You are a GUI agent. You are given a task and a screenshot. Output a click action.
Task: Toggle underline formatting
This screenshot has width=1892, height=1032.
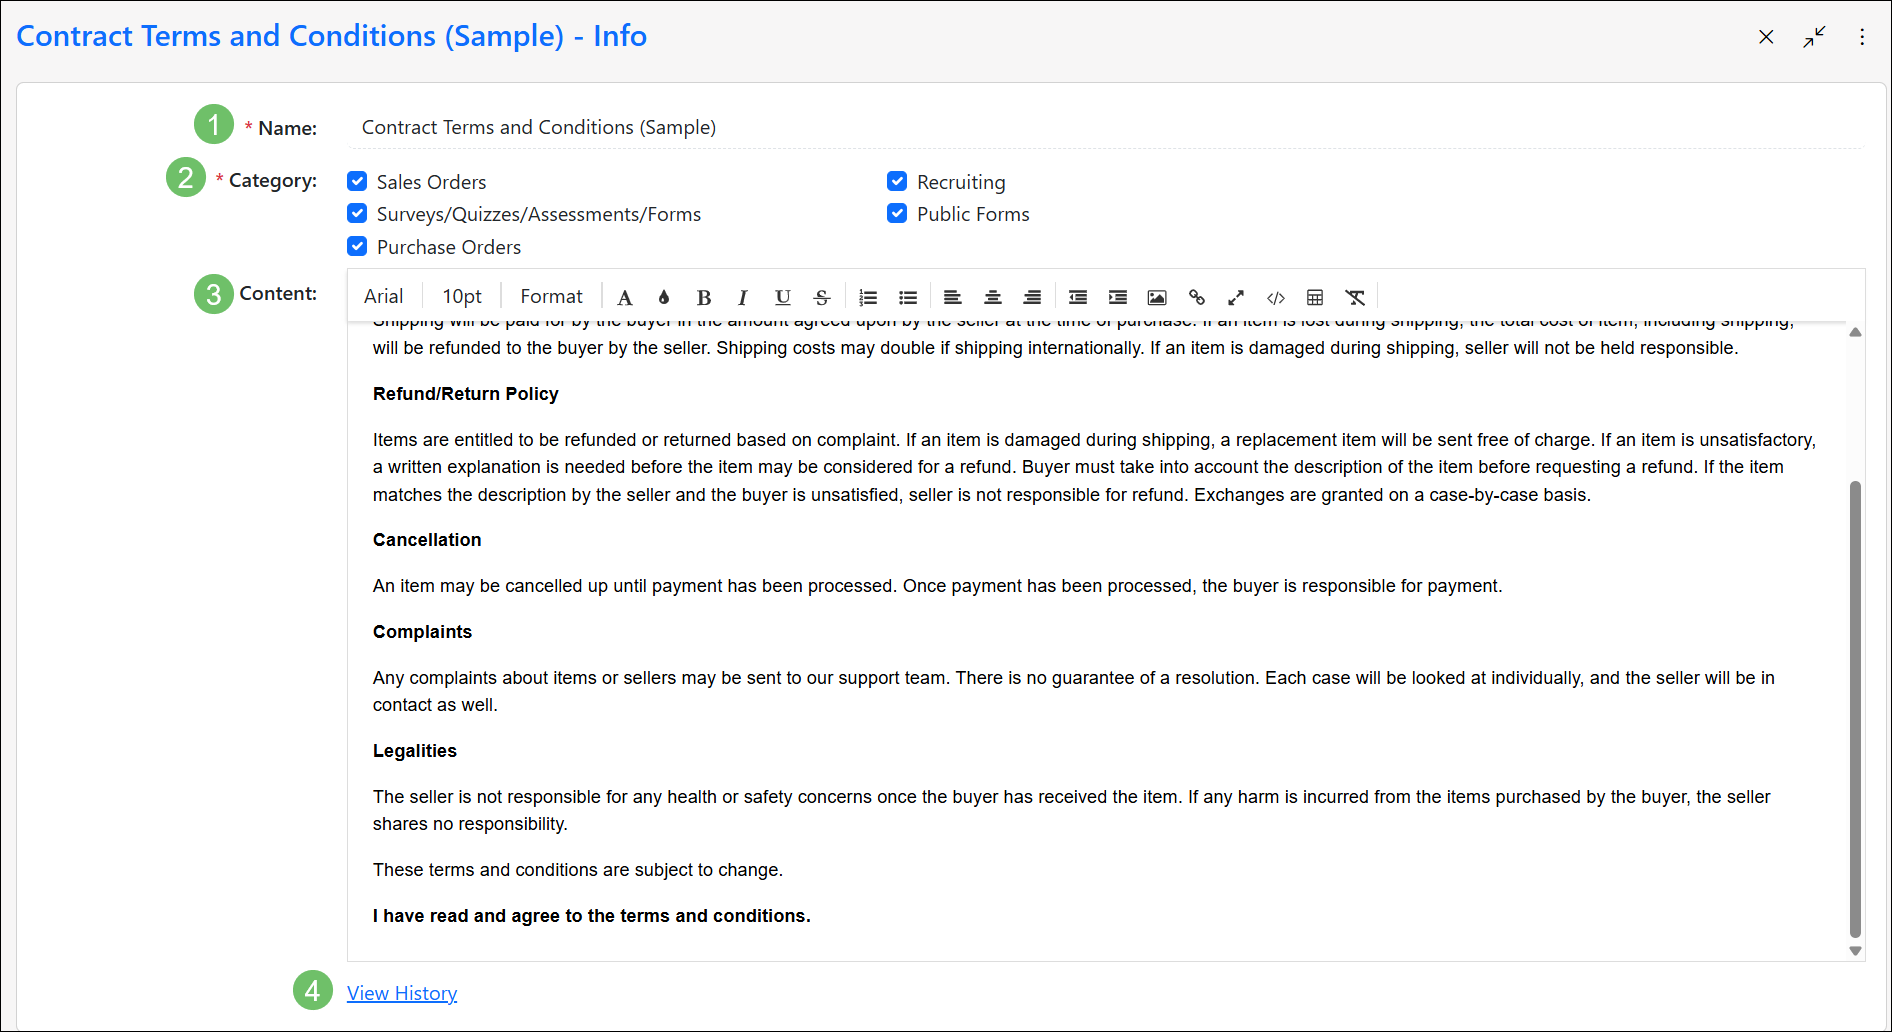pyautogui.click(x=783, y=297)
